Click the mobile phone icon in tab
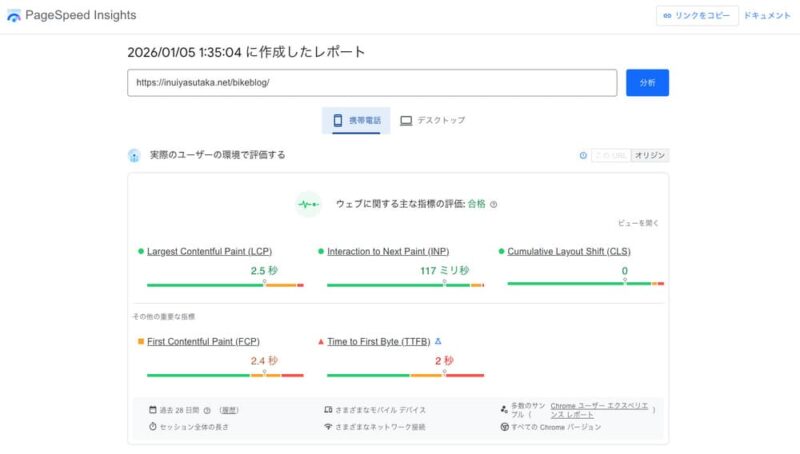 pos(337,120)
